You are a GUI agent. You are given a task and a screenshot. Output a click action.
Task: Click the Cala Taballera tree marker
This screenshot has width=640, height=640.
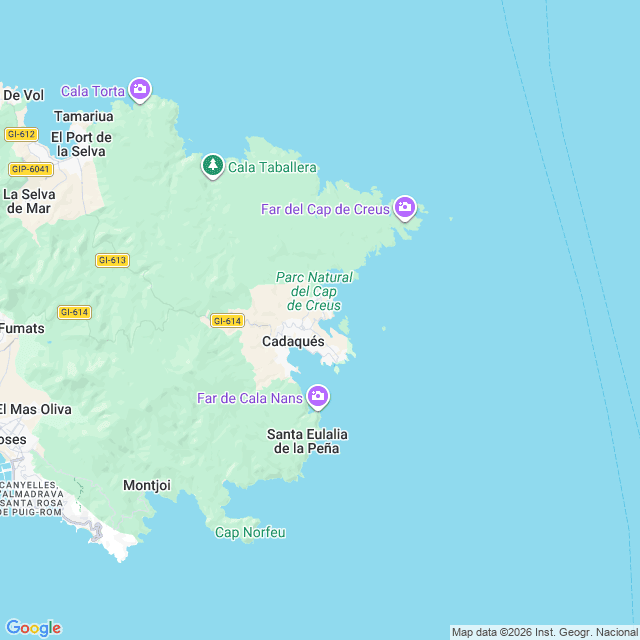213,166
